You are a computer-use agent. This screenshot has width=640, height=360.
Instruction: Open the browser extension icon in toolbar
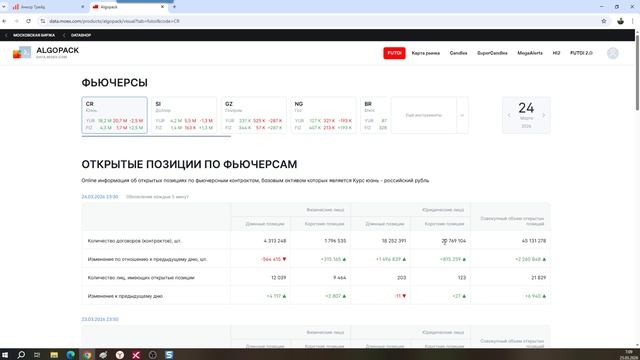point(620,21)
